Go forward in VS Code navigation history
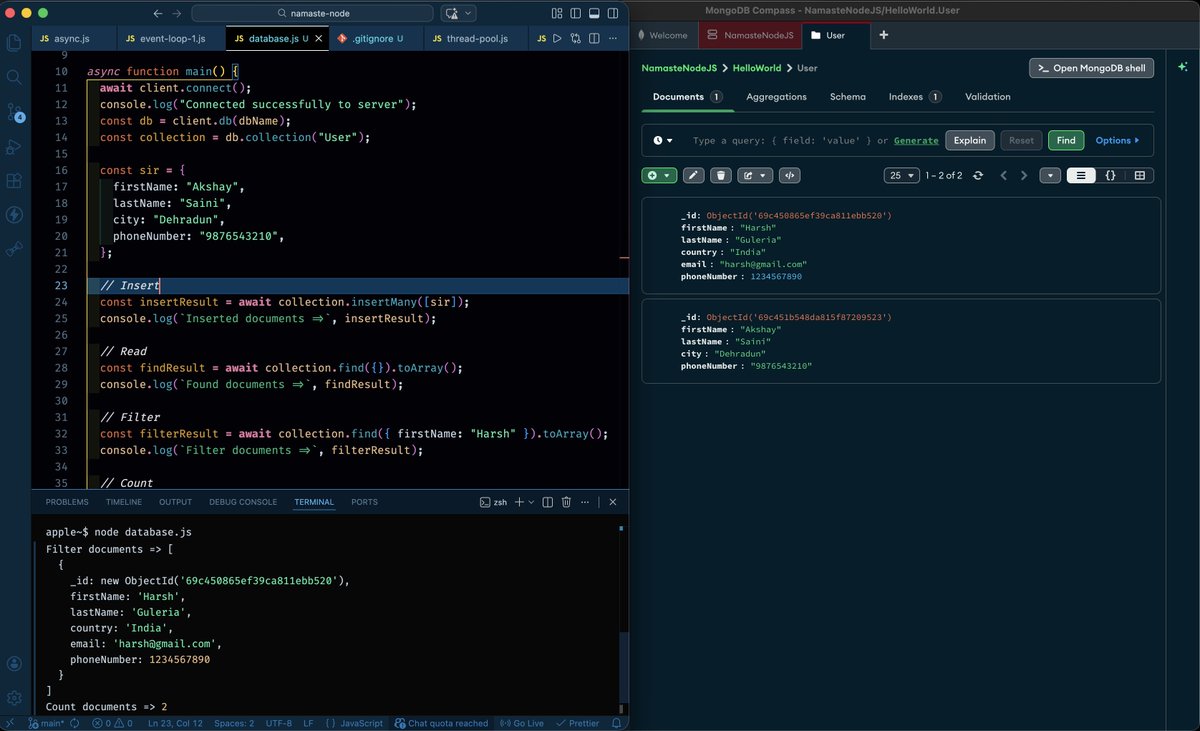The width and height of the screenshot is (1200, 731). pyautogui.click(x=177, y=14)
